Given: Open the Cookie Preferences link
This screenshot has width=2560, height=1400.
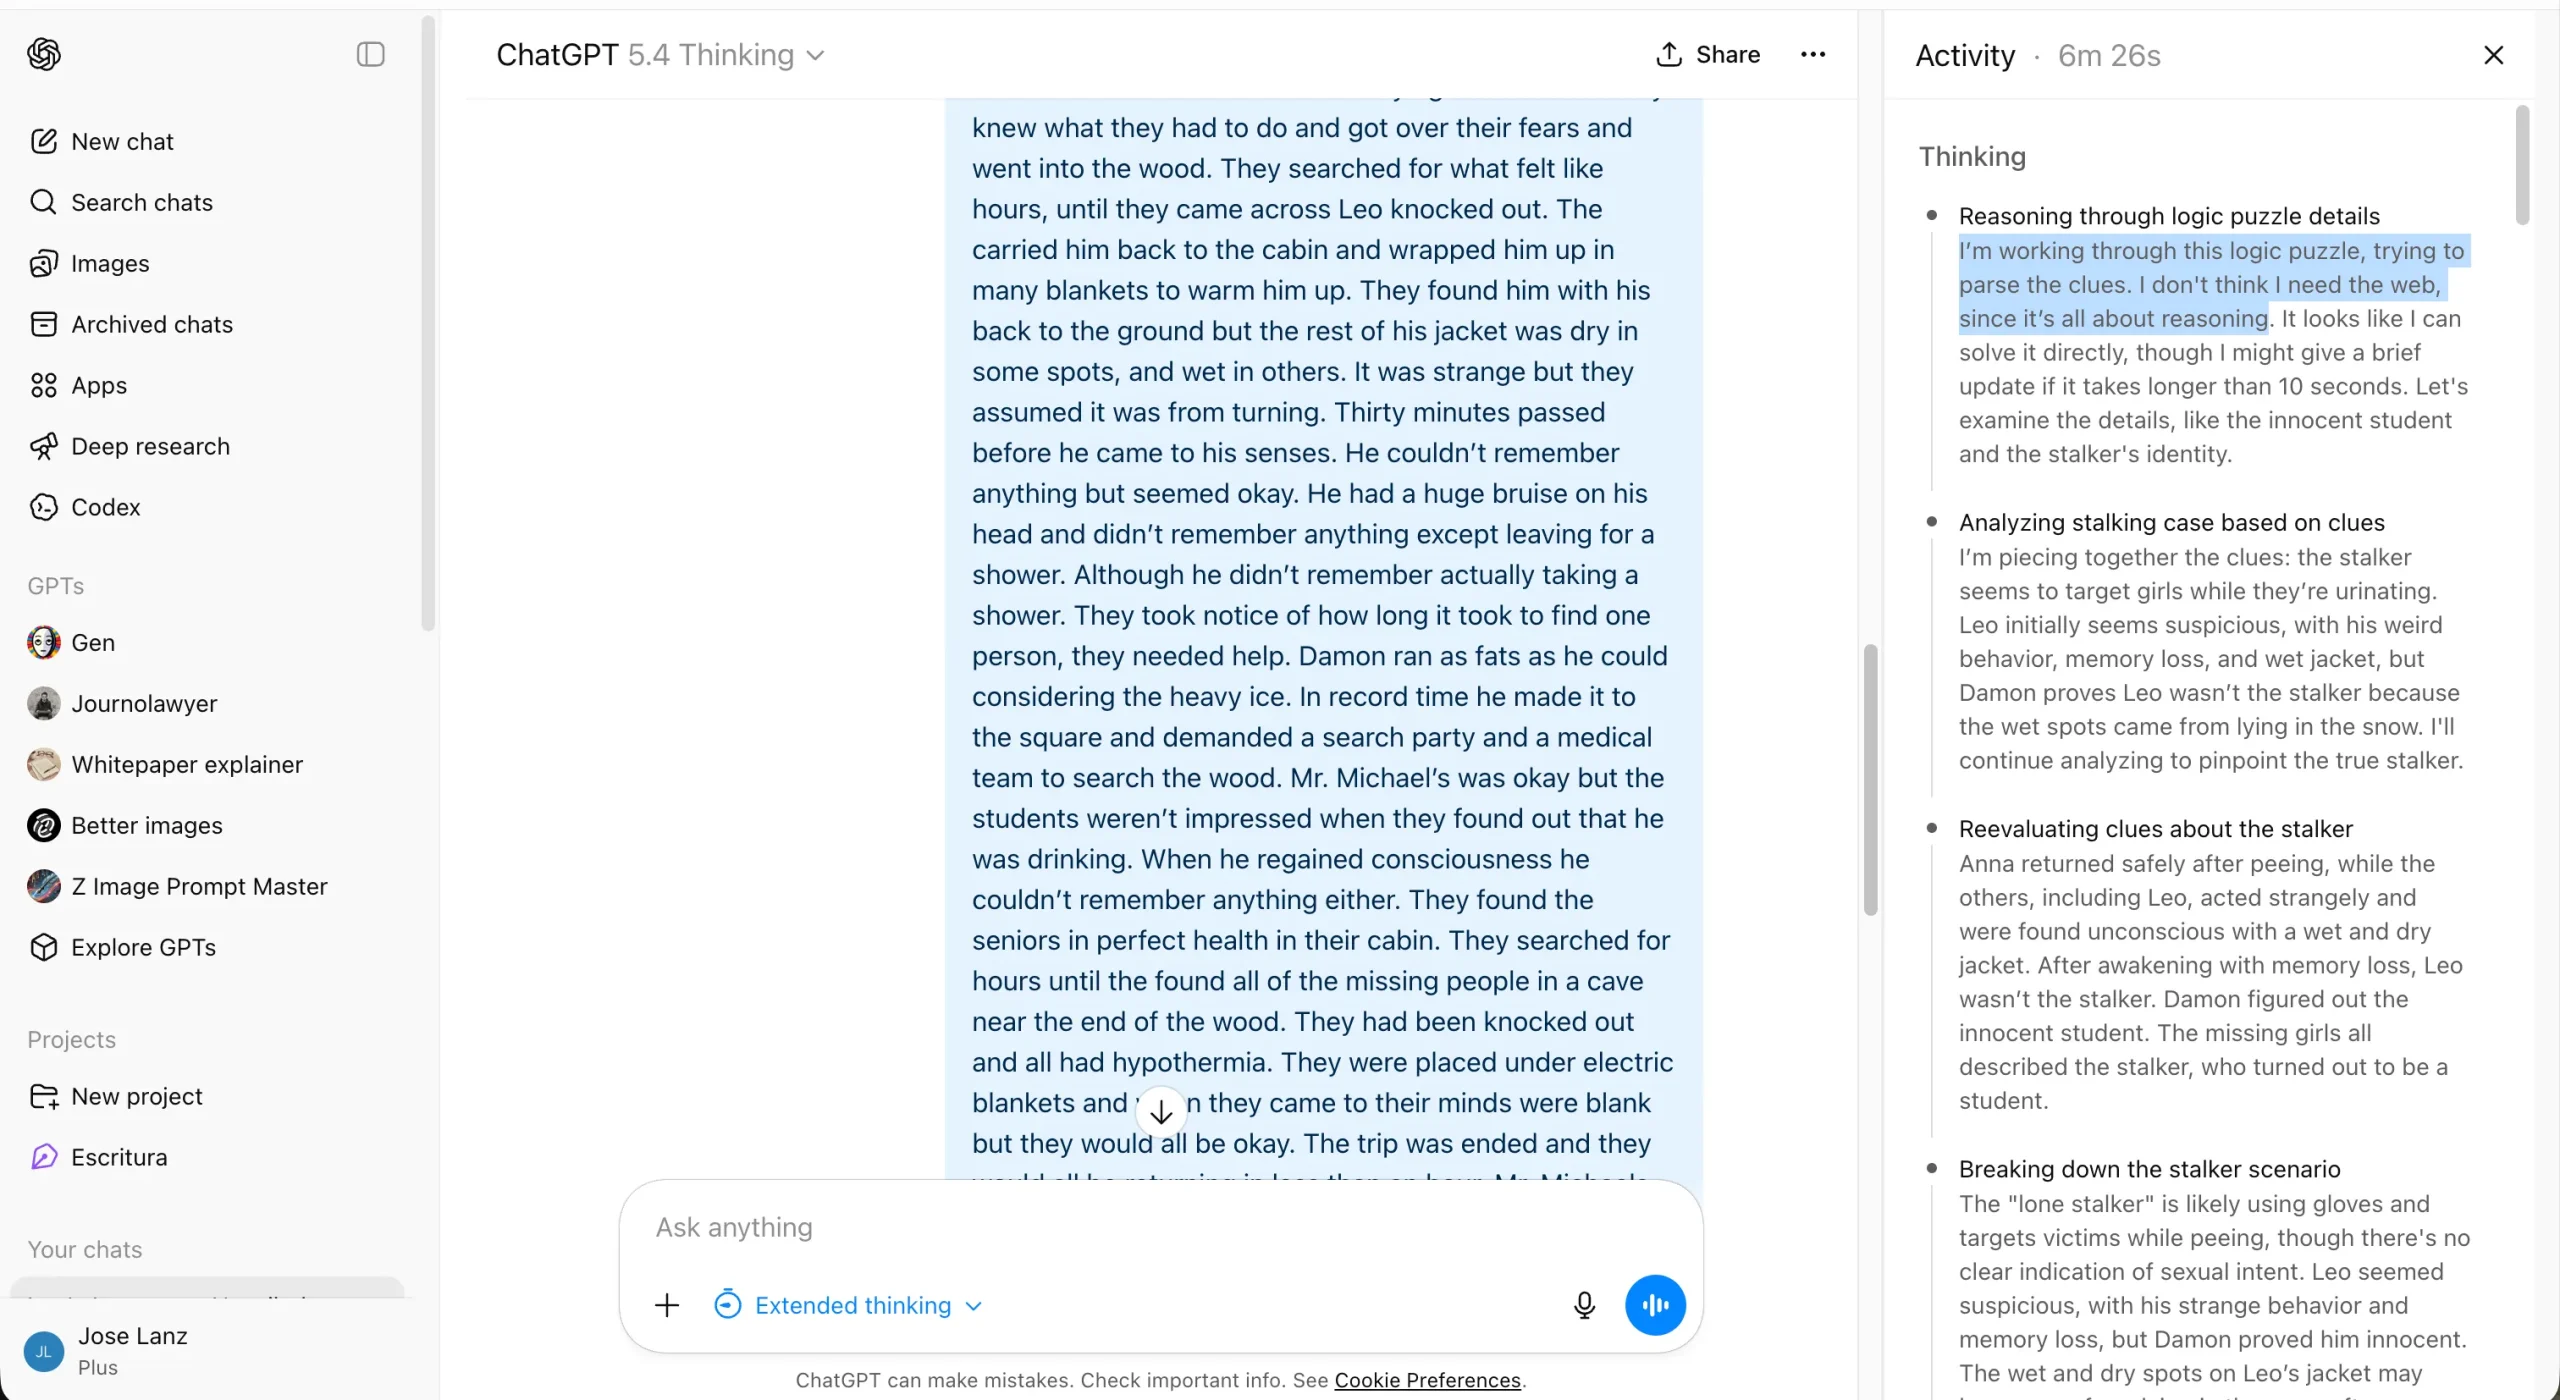Looking at the screenshot, I should [1427, 1381].
